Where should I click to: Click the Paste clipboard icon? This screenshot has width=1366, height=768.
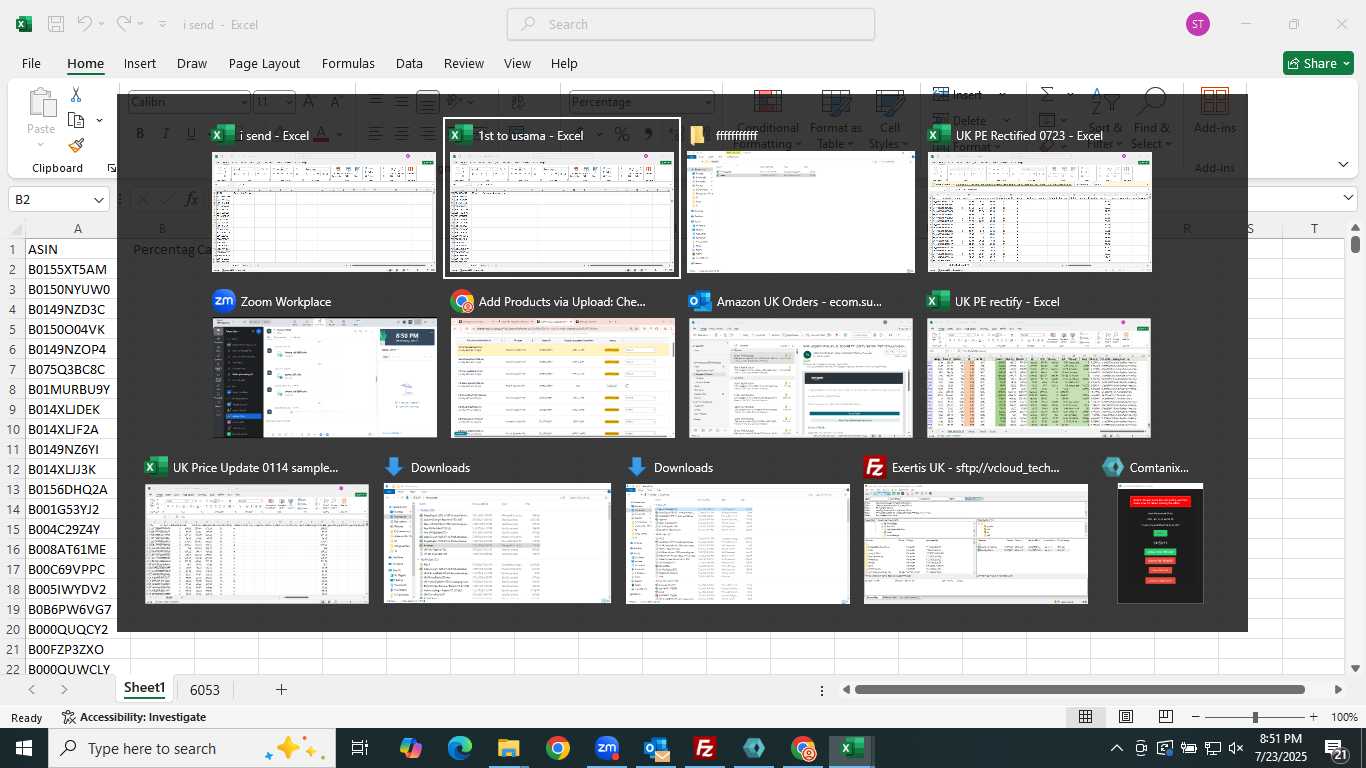[41, 103]
